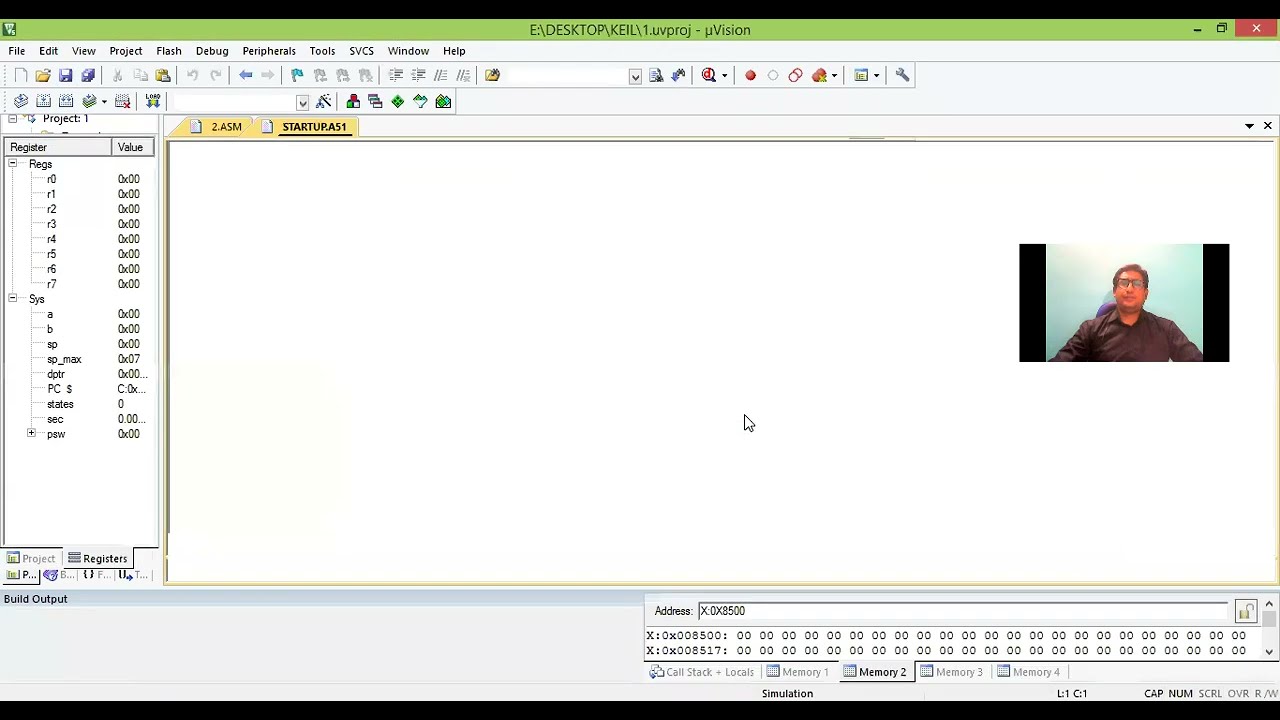The width and height of the screenshot is (1280, 720).
Task: Paste from the clipboard with the toolbar icon
Action: 163,75
